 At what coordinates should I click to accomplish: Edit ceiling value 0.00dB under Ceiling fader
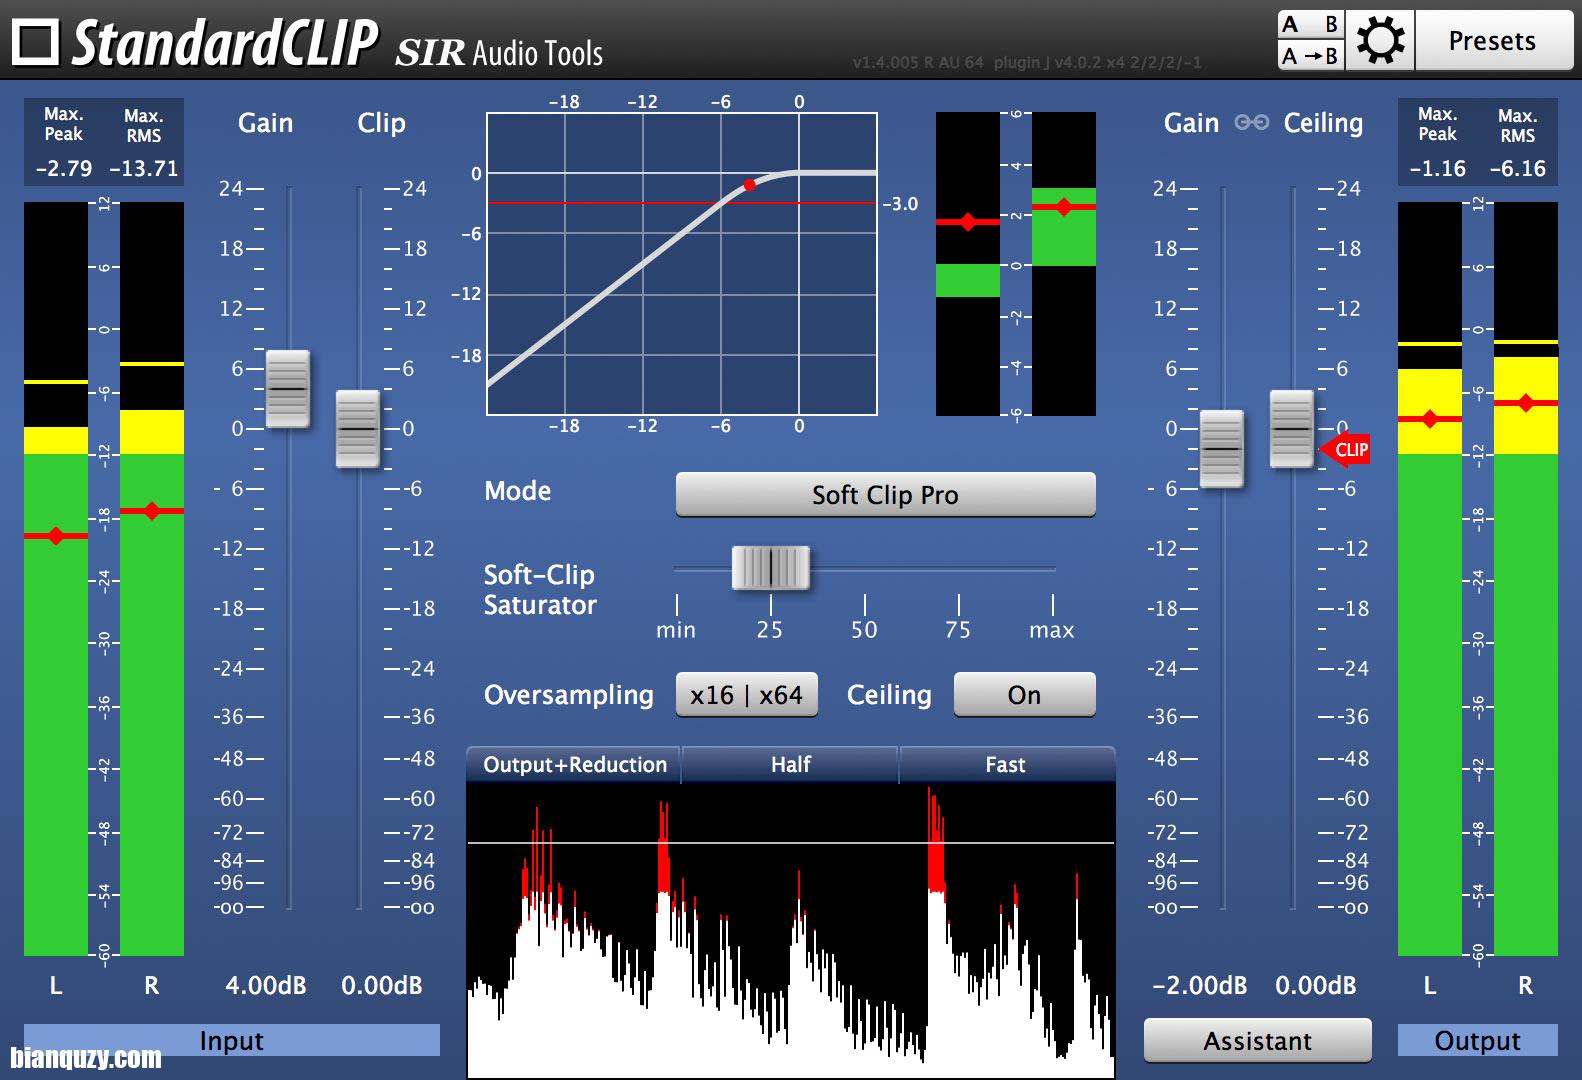pyautogui.click(x=1315, y=986)
